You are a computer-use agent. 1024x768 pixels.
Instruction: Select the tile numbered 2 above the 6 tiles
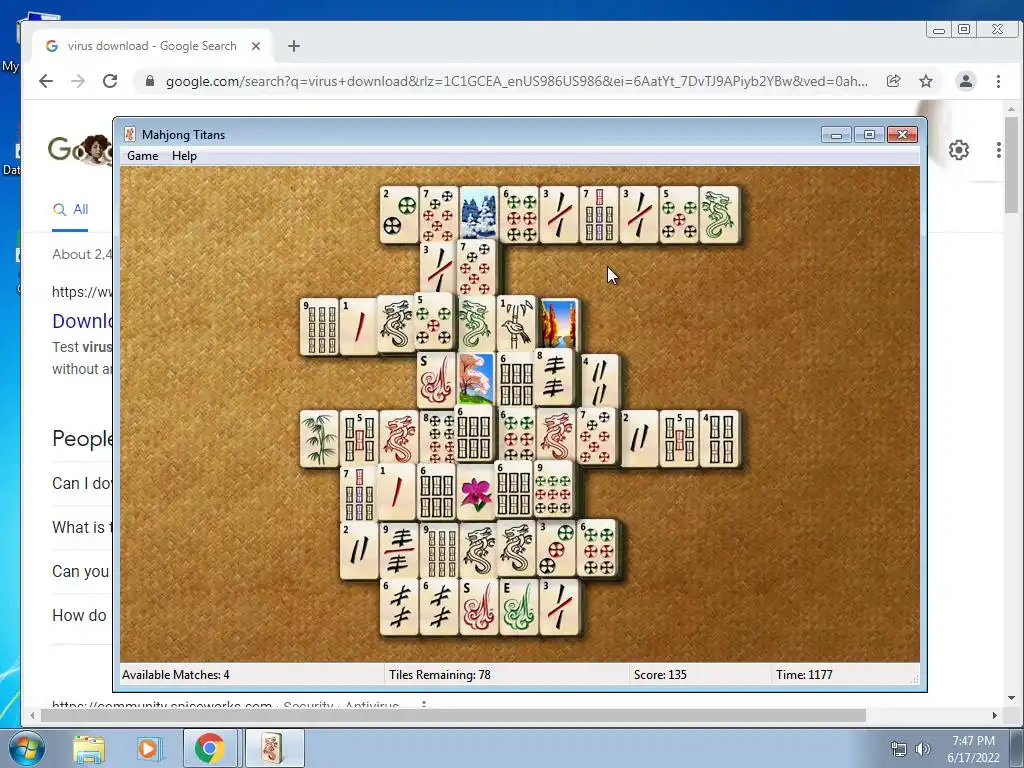tap(359, 551)
